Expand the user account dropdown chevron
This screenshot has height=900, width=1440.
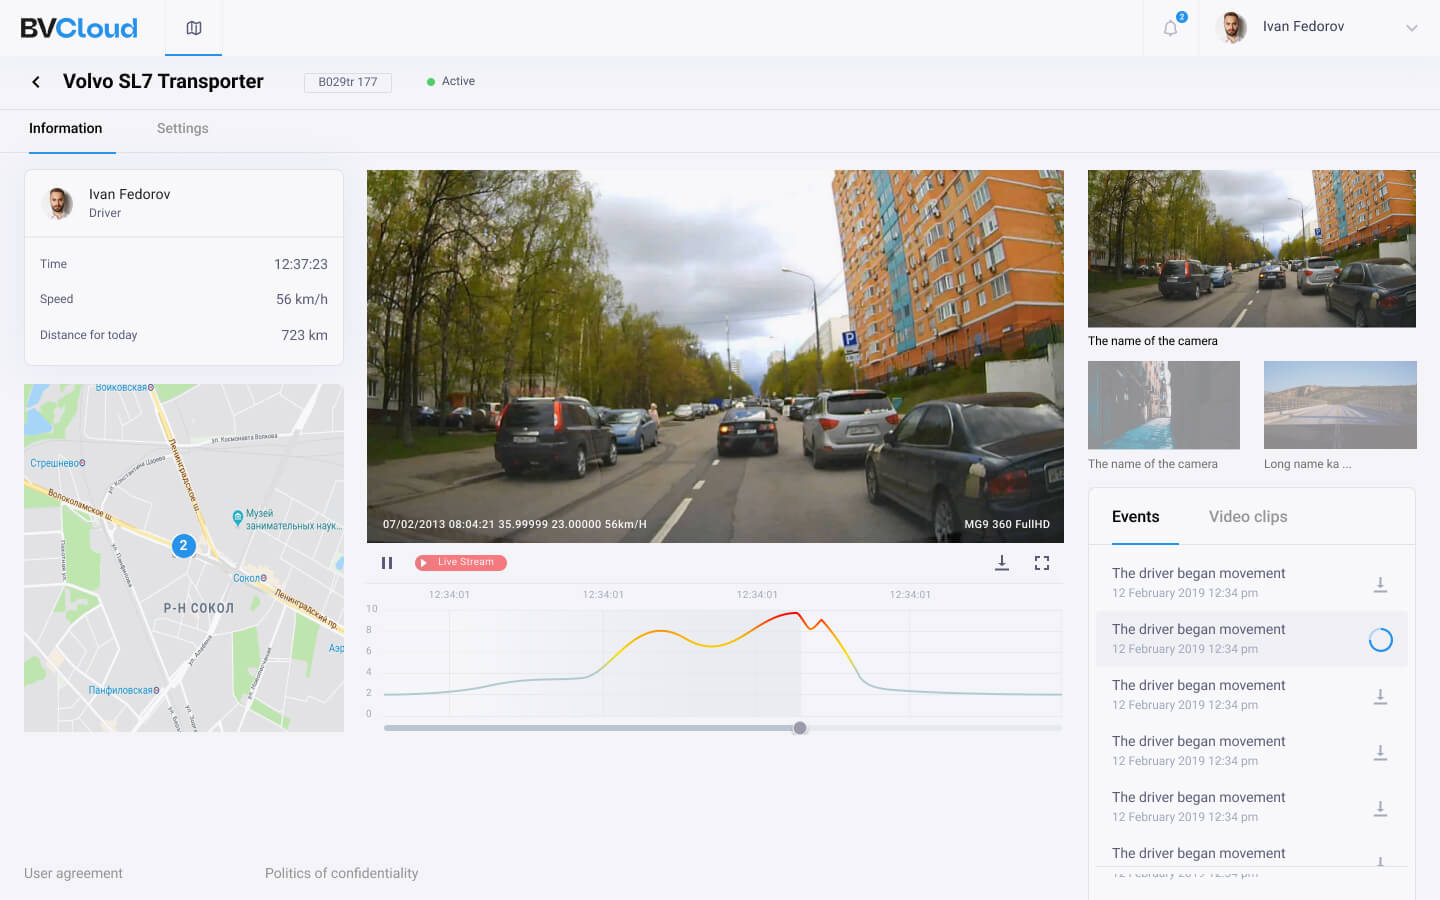pos(1412,28)
